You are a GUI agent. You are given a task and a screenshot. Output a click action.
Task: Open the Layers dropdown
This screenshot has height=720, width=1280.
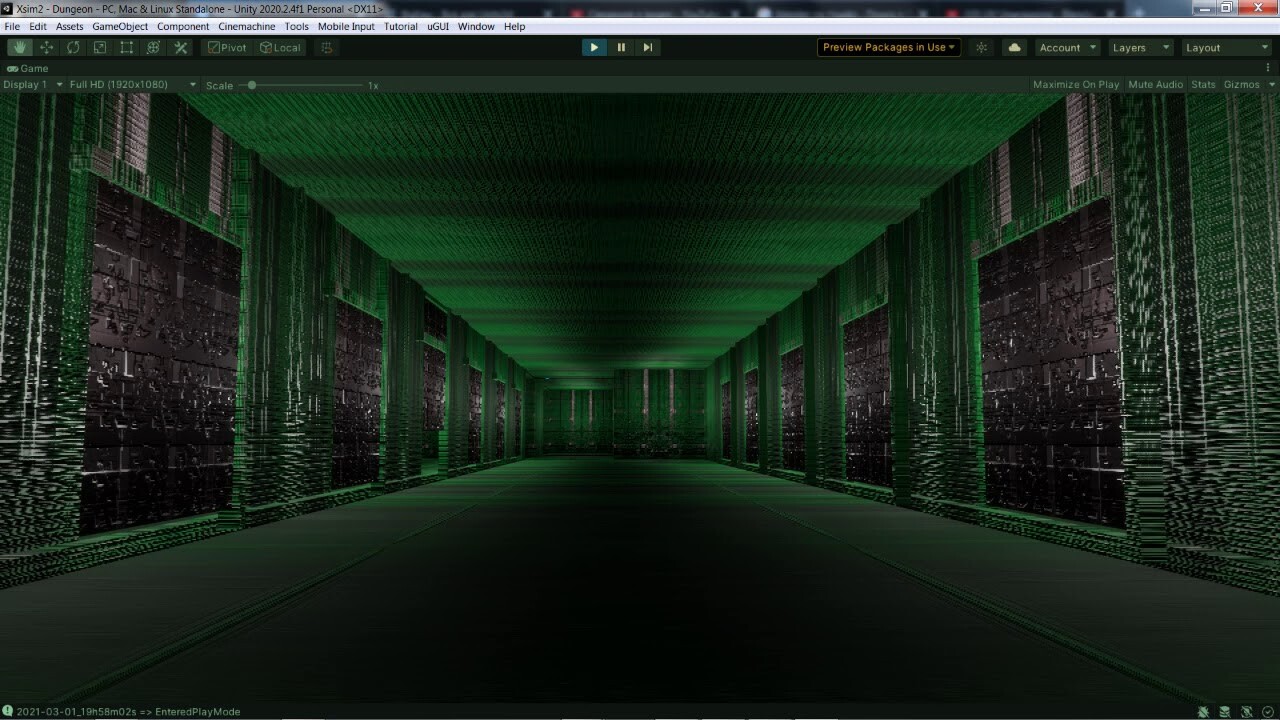[x=1140, y=47]
